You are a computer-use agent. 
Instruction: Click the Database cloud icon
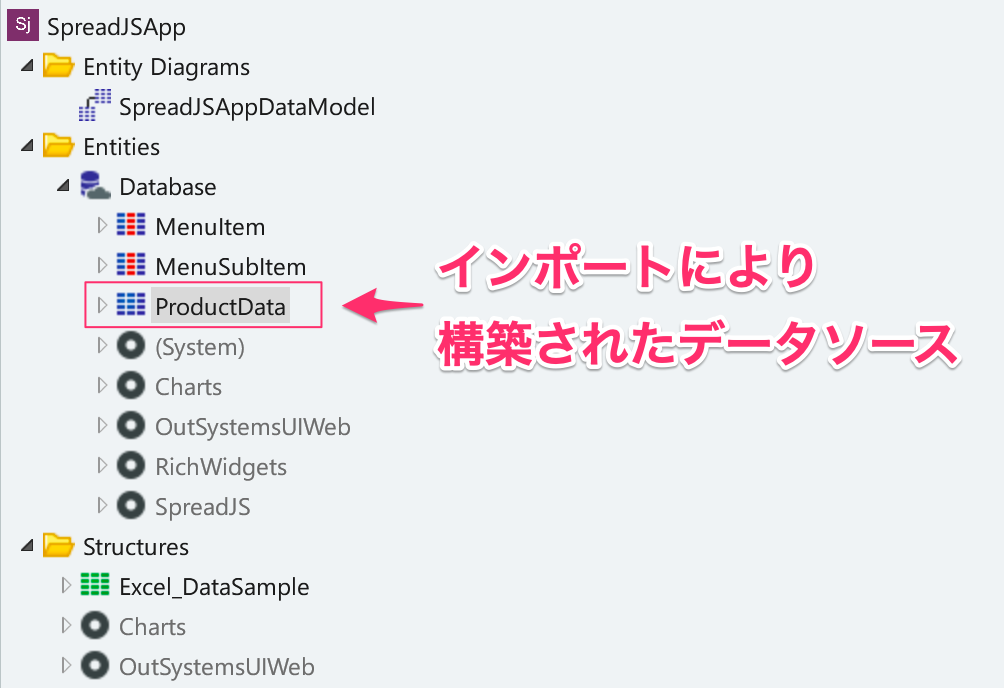tap(95, 186)
